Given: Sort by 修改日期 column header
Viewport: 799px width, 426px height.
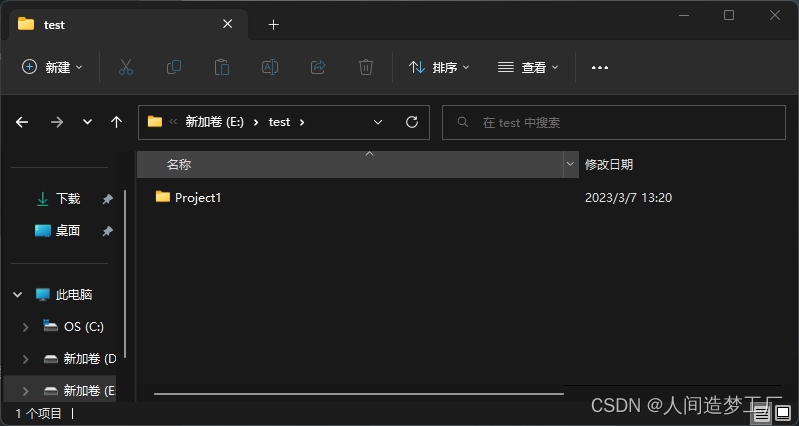Looking at the screenshot, I should click(609, 165).
